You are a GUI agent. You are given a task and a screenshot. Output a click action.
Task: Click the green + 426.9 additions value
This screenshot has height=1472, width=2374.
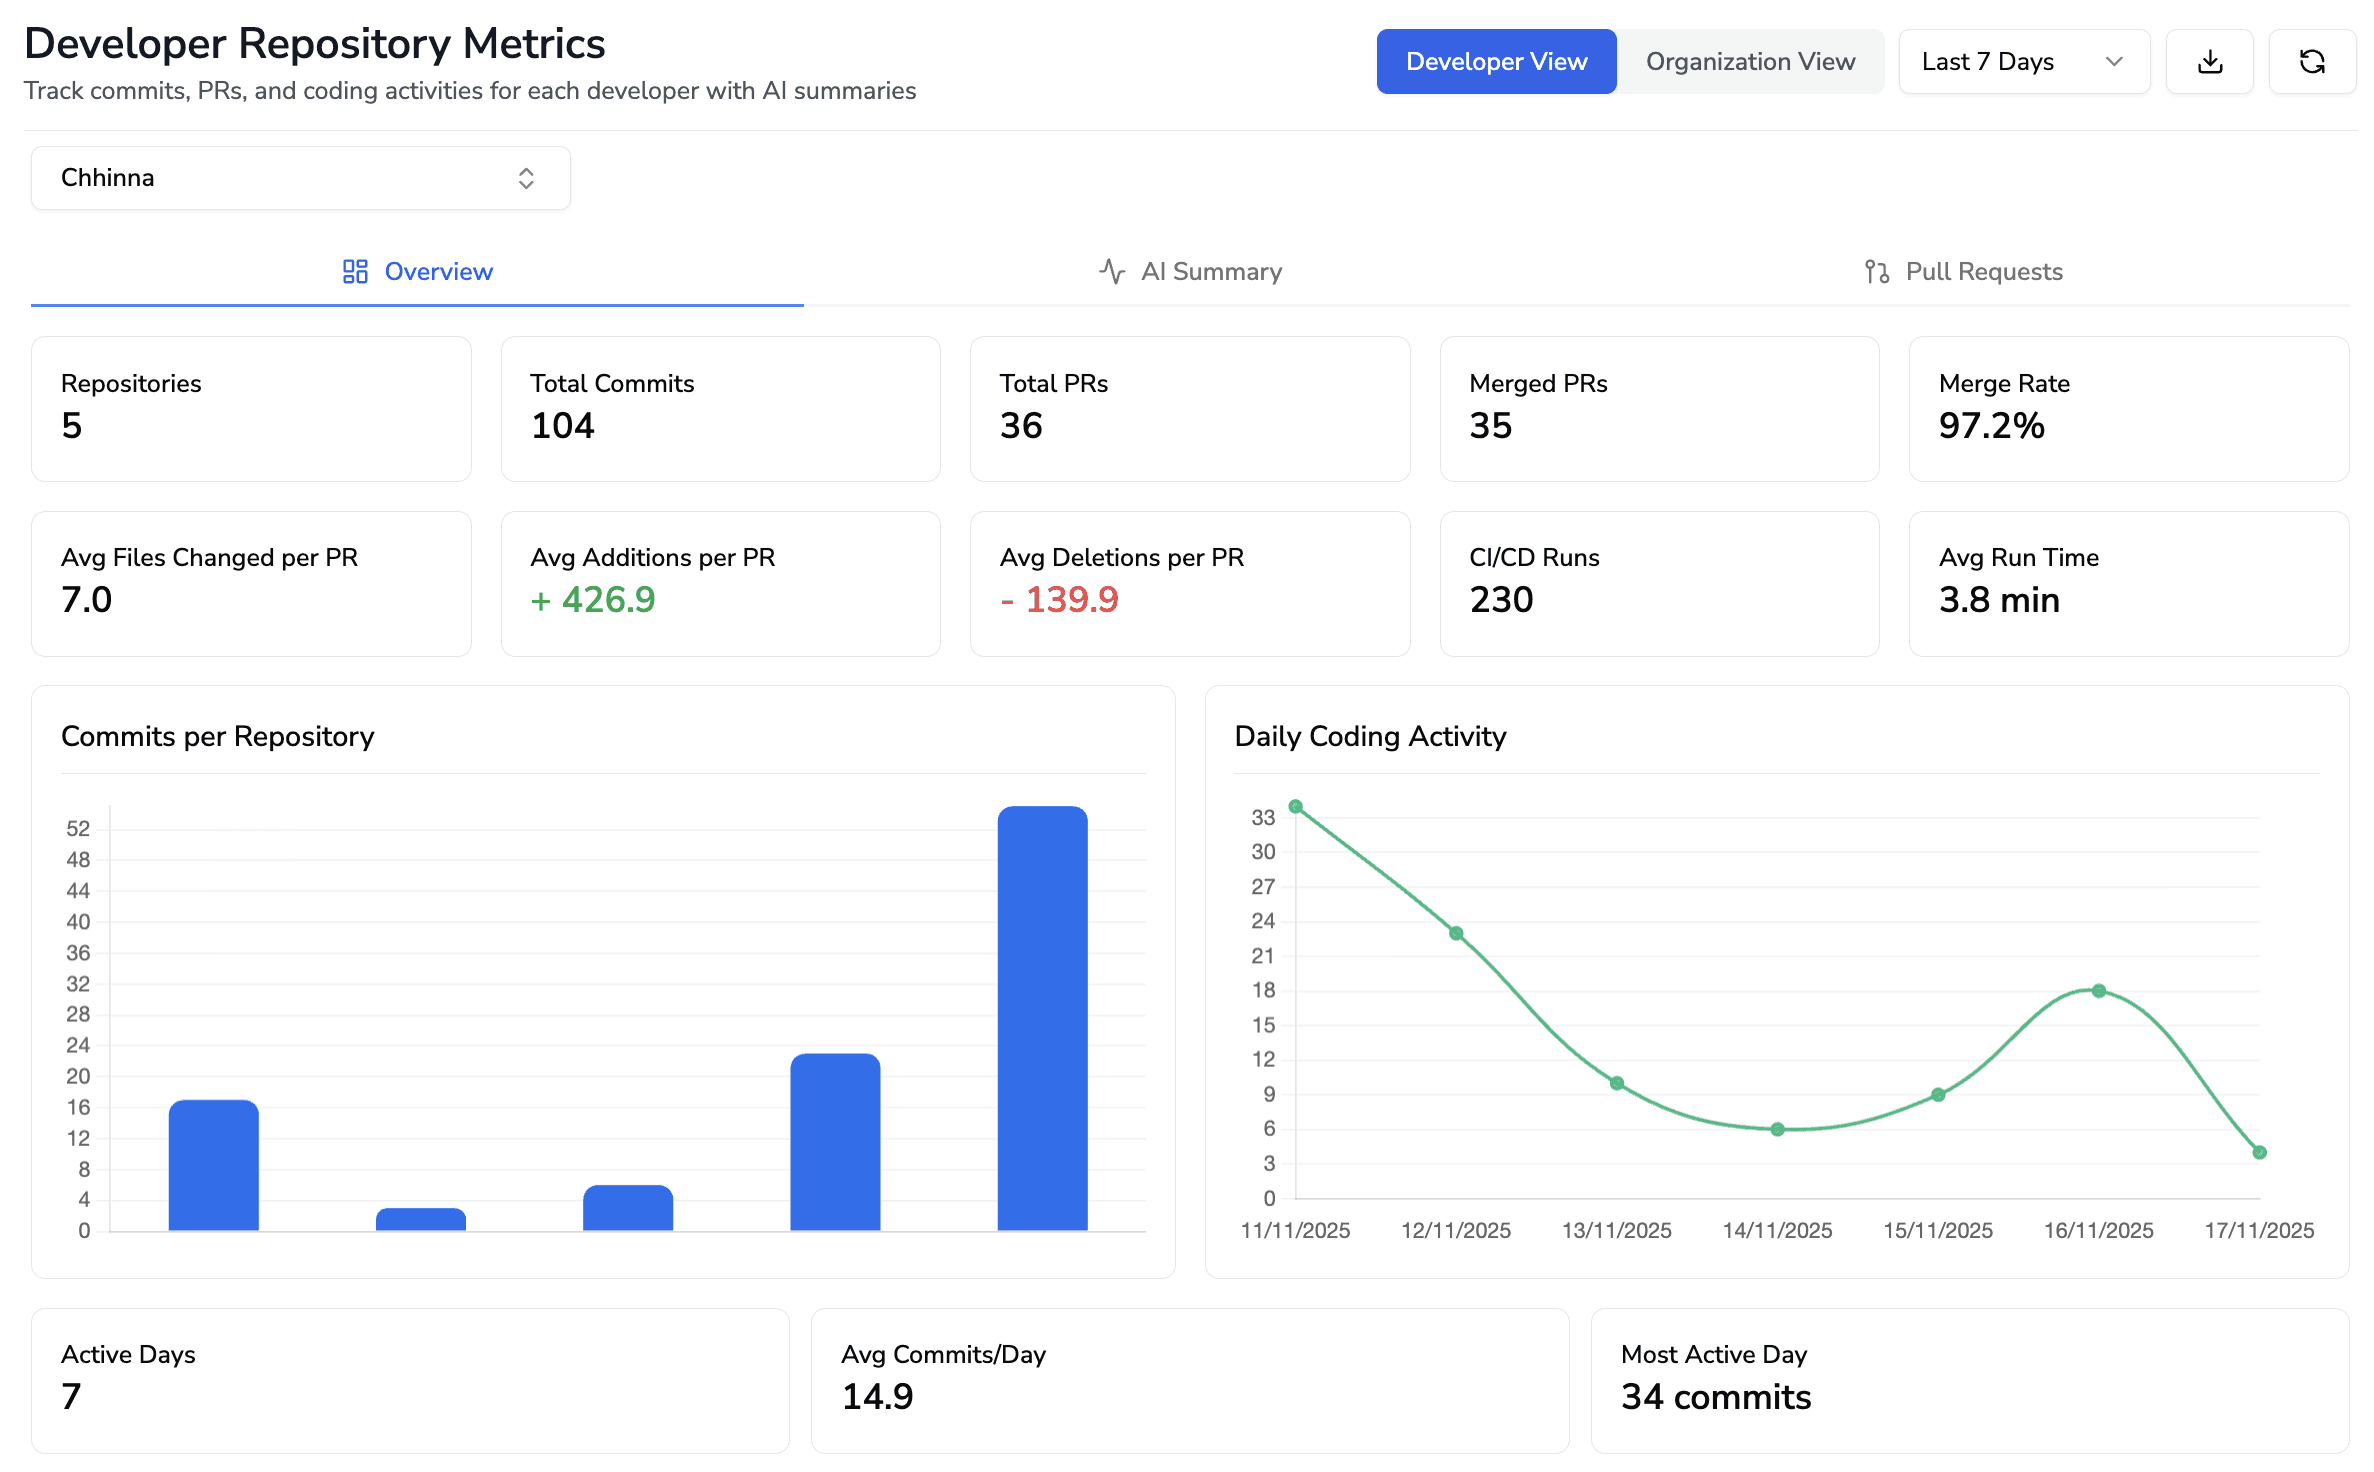[593, 600]
